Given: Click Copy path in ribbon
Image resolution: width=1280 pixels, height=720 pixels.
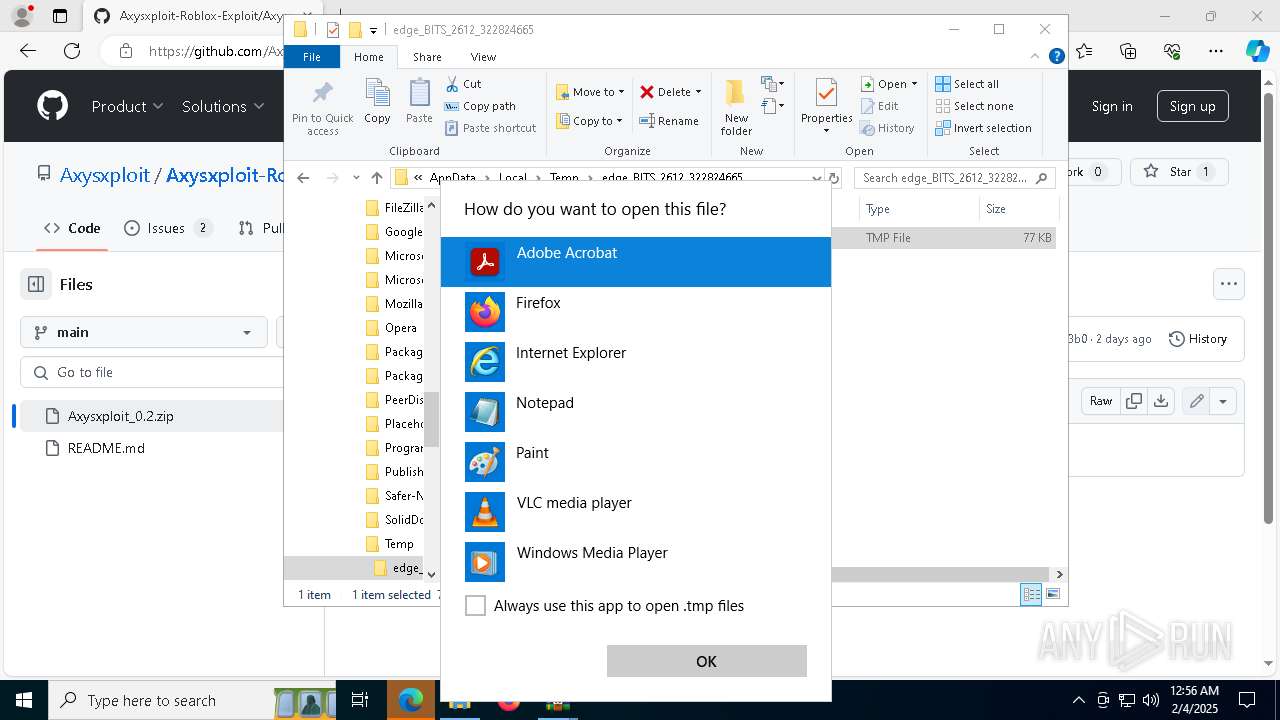Looking at the screenshot, I should (x=480, y=106).
